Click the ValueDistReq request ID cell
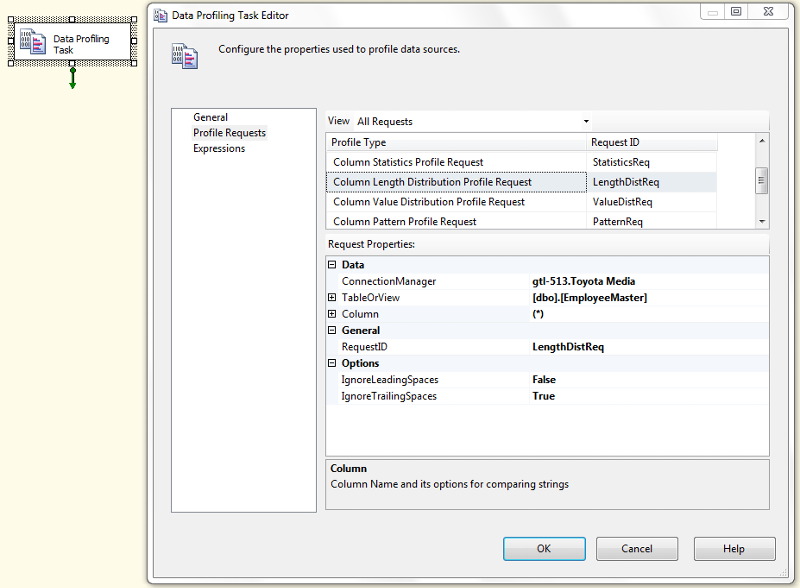This screenshot has height=588, width=800. [652, 202]
